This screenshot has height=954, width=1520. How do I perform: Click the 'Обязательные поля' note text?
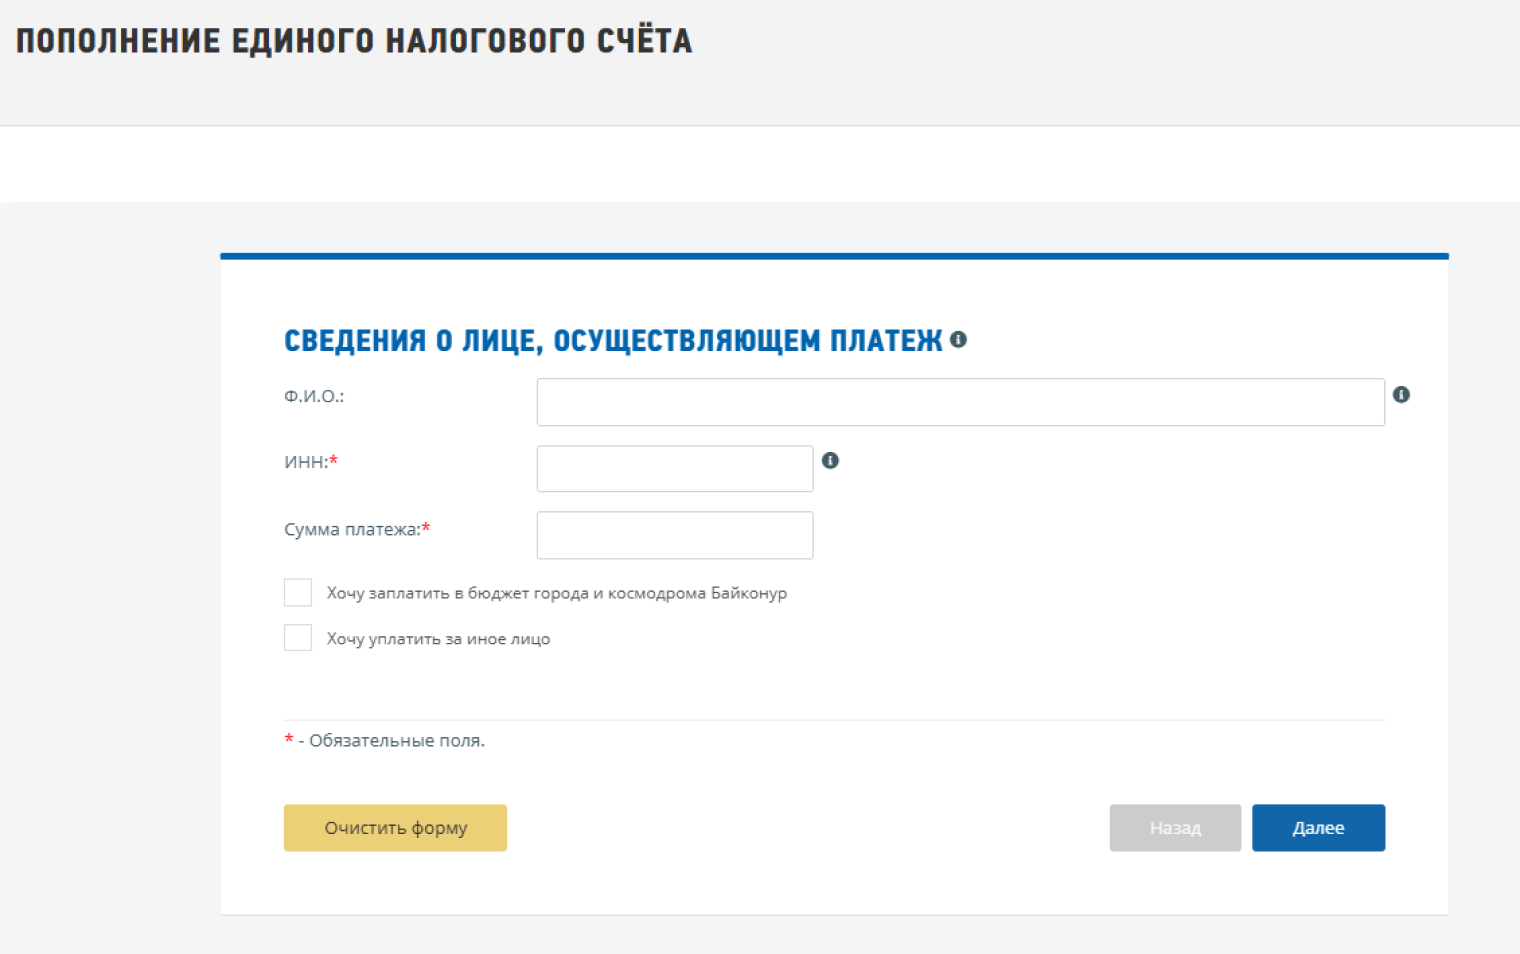click(x=396, y=741)
